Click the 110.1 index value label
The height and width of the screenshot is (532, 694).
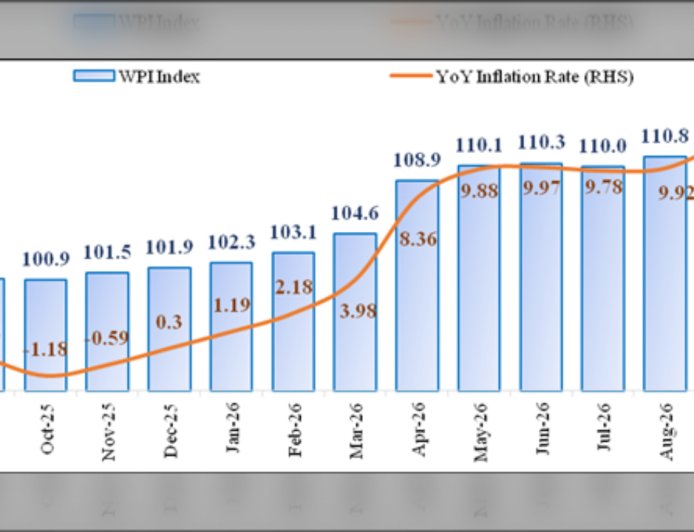click(x=479, y=145)
